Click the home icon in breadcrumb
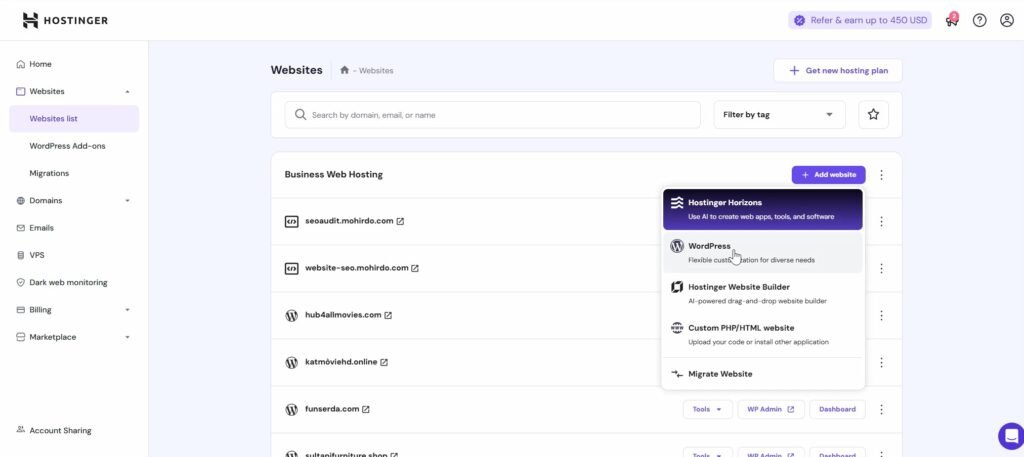This screenshot has width=1024, height=457. 345,71
